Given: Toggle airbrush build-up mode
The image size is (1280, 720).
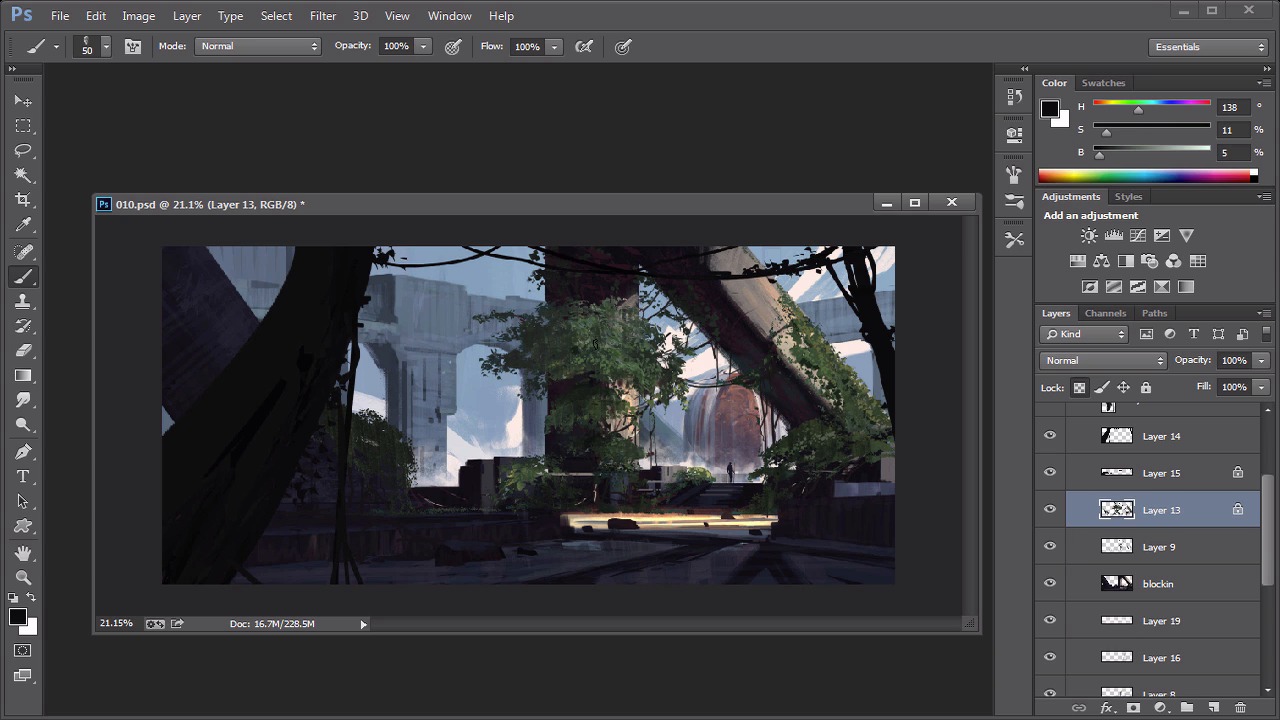Looking at the screenshot, I should [x=584, y=46].
